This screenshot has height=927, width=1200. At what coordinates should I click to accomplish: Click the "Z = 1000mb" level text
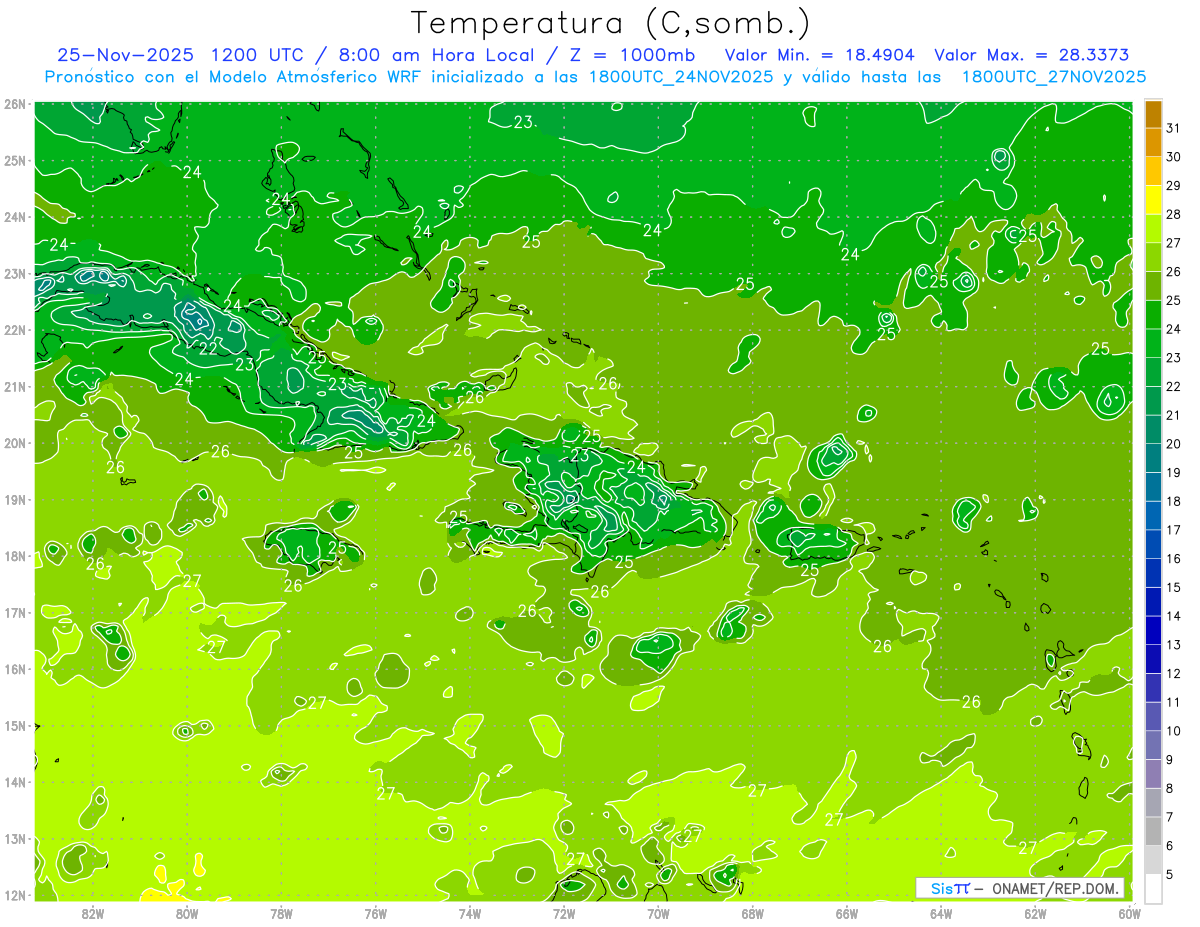pyautogui.click(x=630, y=55)
